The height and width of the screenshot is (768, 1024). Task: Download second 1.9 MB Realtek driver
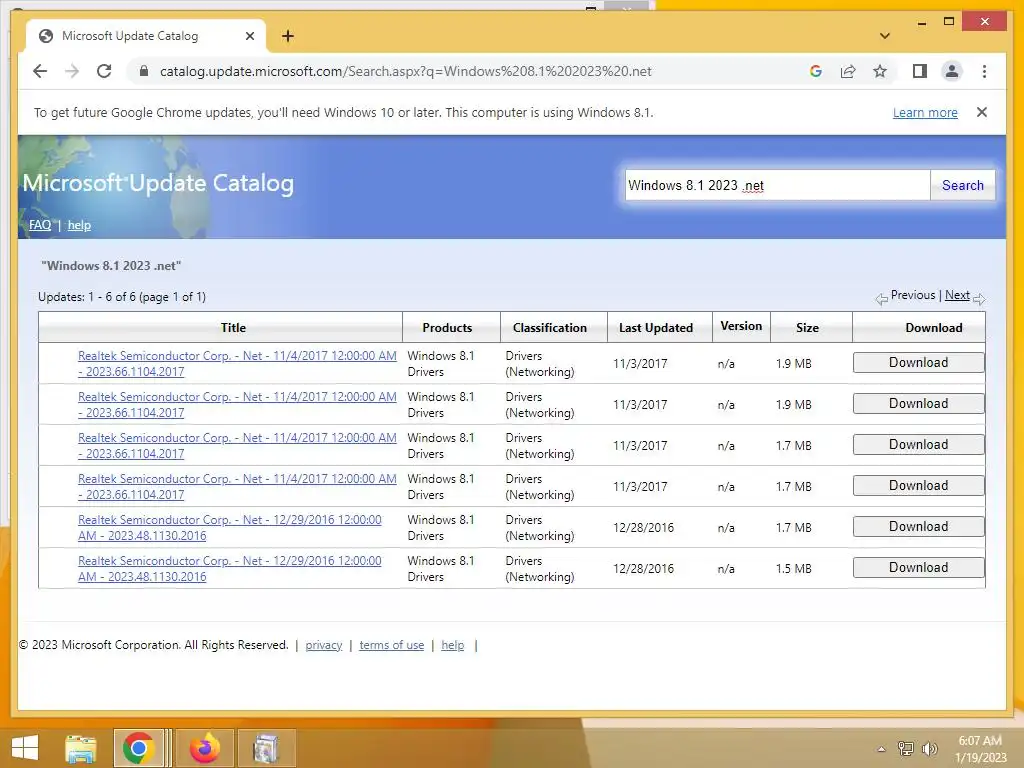pos(918,404)
